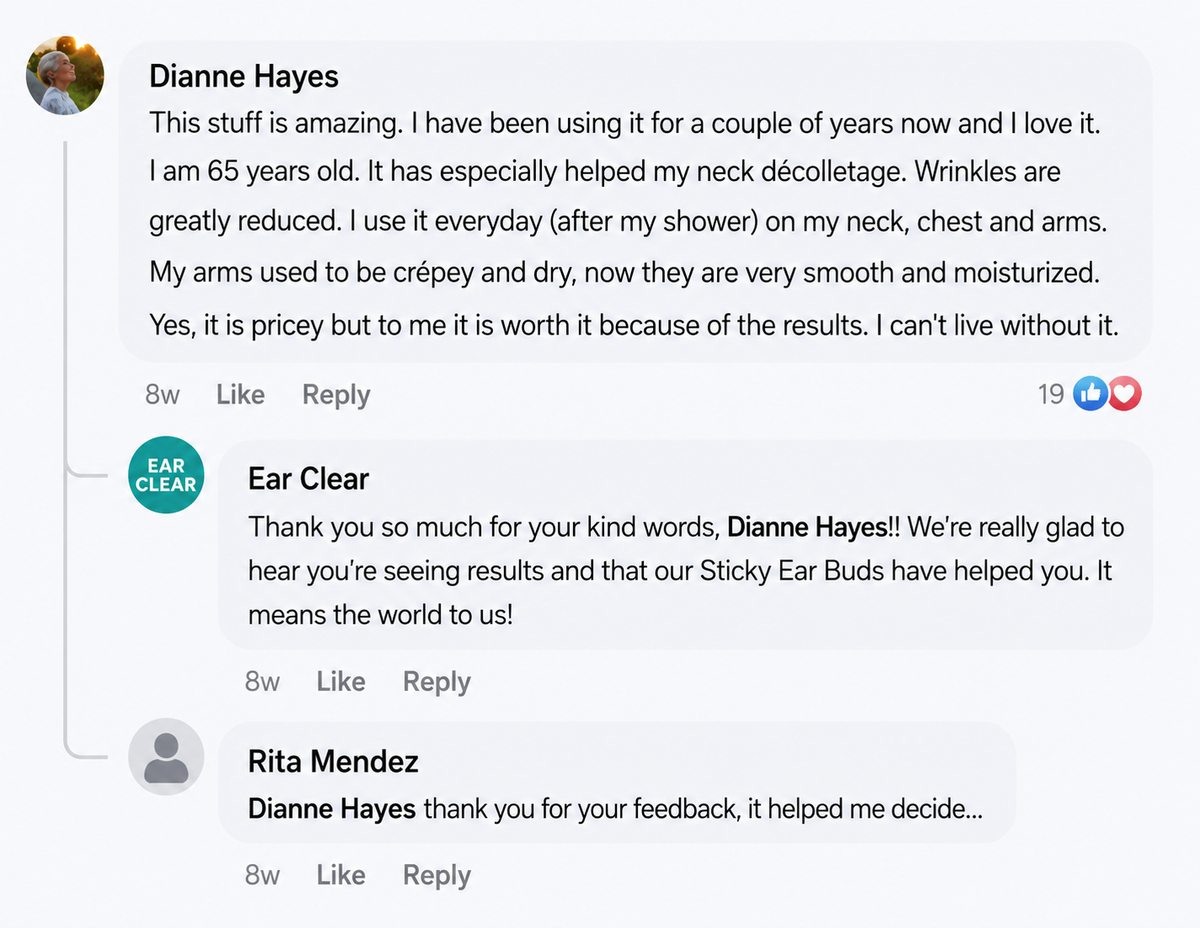The height and width of the screenshot is (928, 1200).
Task: Reply to Dianne Hayes' comment
Action: [x=336, y=395]
